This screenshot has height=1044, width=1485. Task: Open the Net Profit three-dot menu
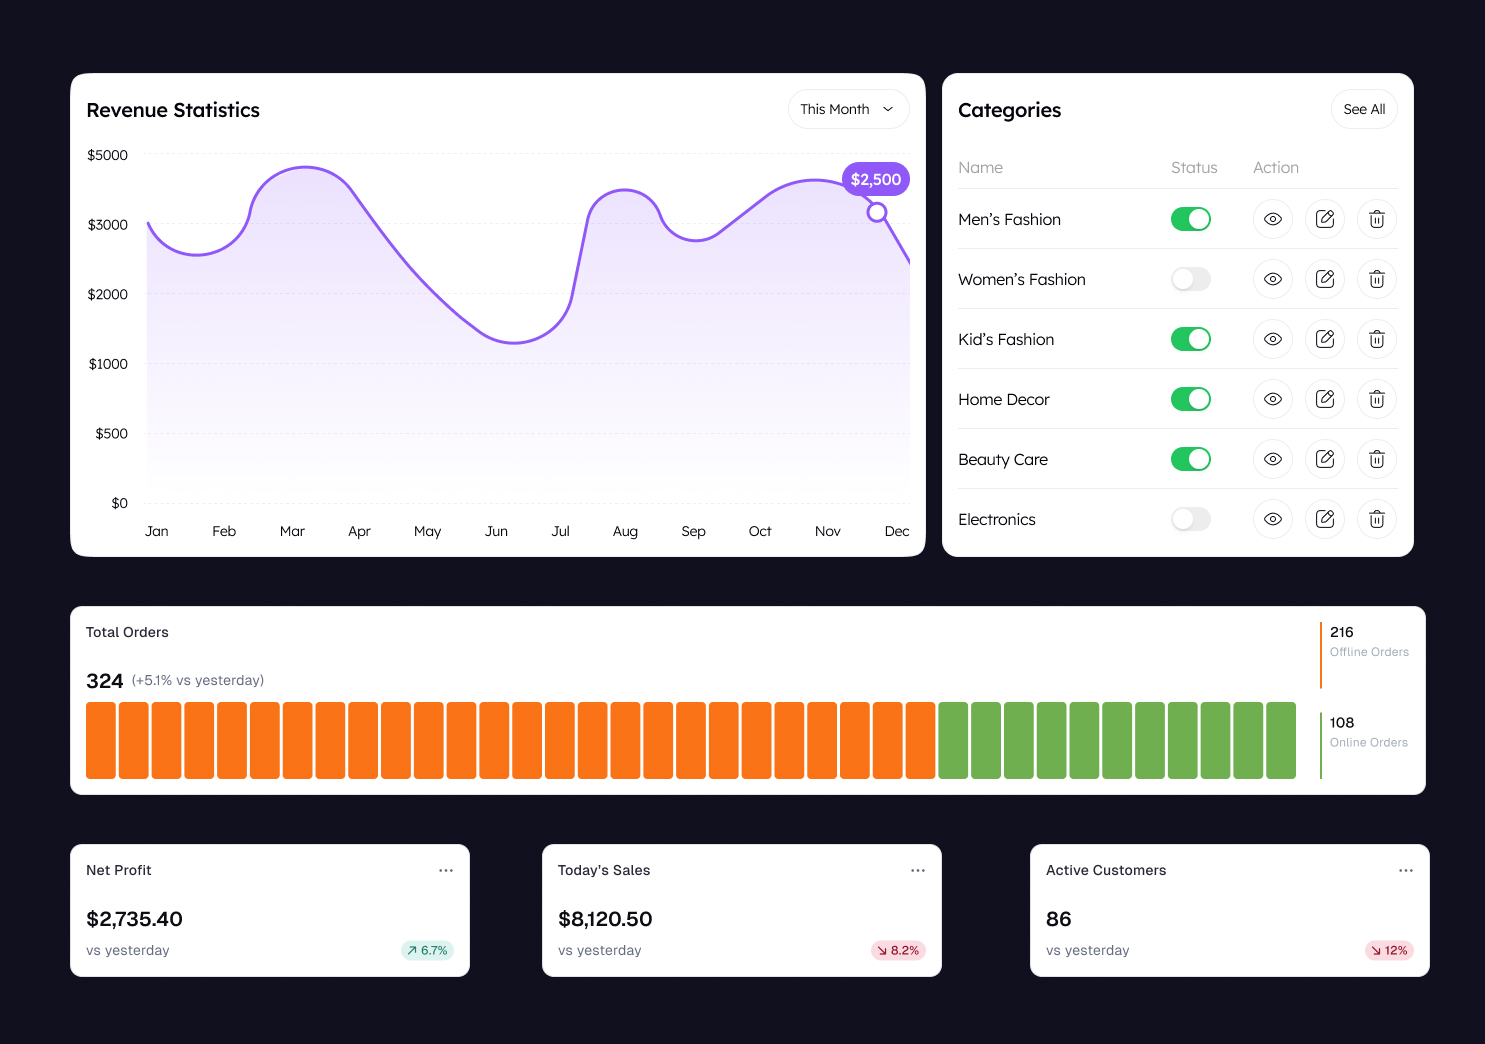[x=446, y=870]
